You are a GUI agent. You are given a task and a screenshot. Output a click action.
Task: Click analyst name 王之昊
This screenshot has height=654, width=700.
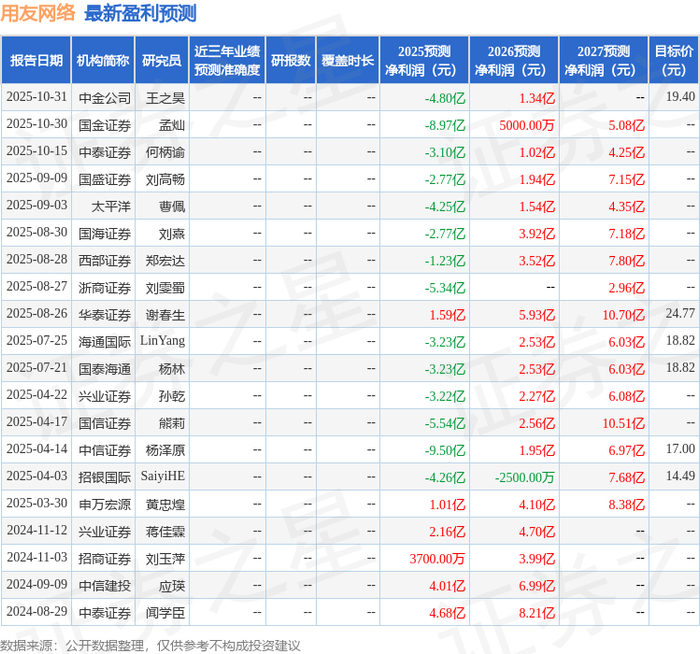pyautogui.click(x=165, y=98)
